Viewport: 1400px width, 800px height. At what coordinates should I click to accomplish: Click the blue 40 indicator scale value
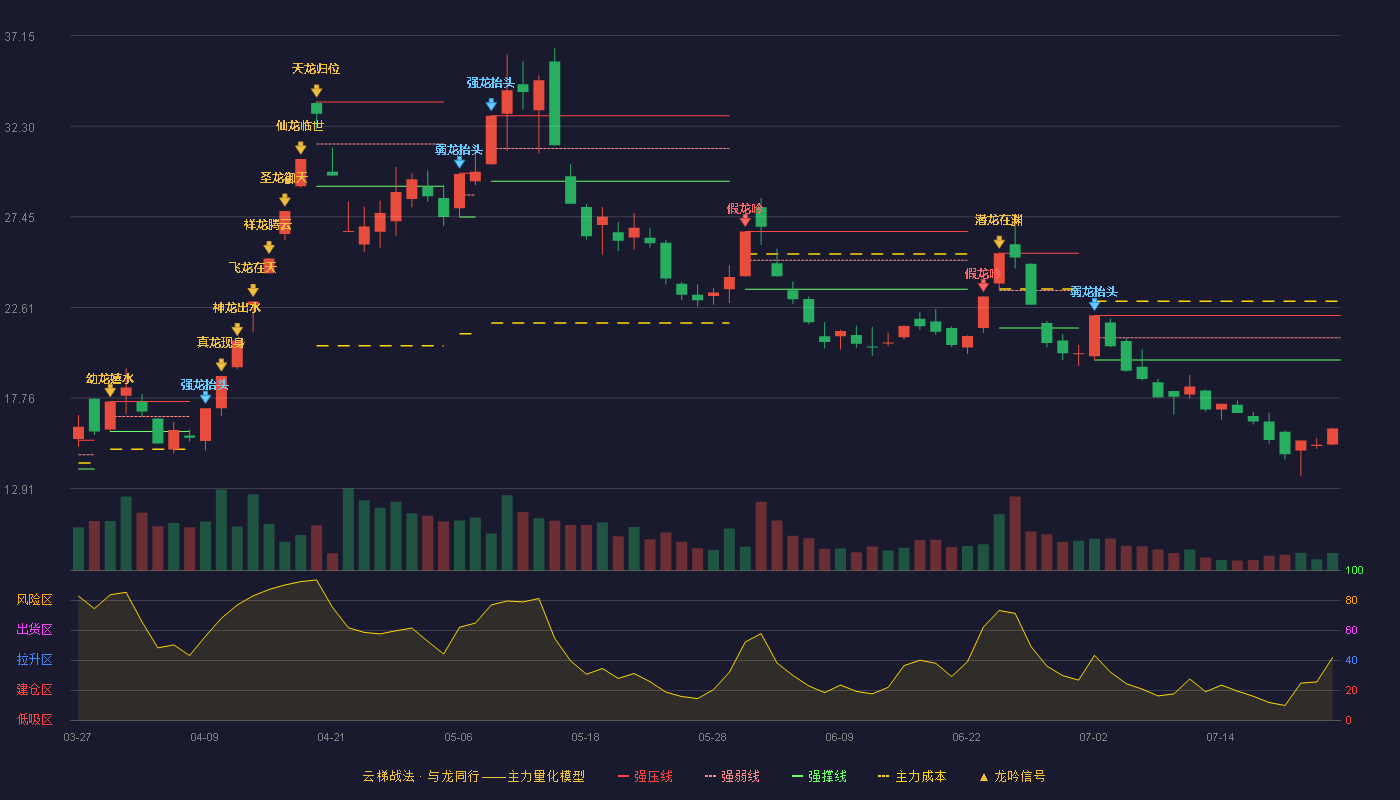1351,660
